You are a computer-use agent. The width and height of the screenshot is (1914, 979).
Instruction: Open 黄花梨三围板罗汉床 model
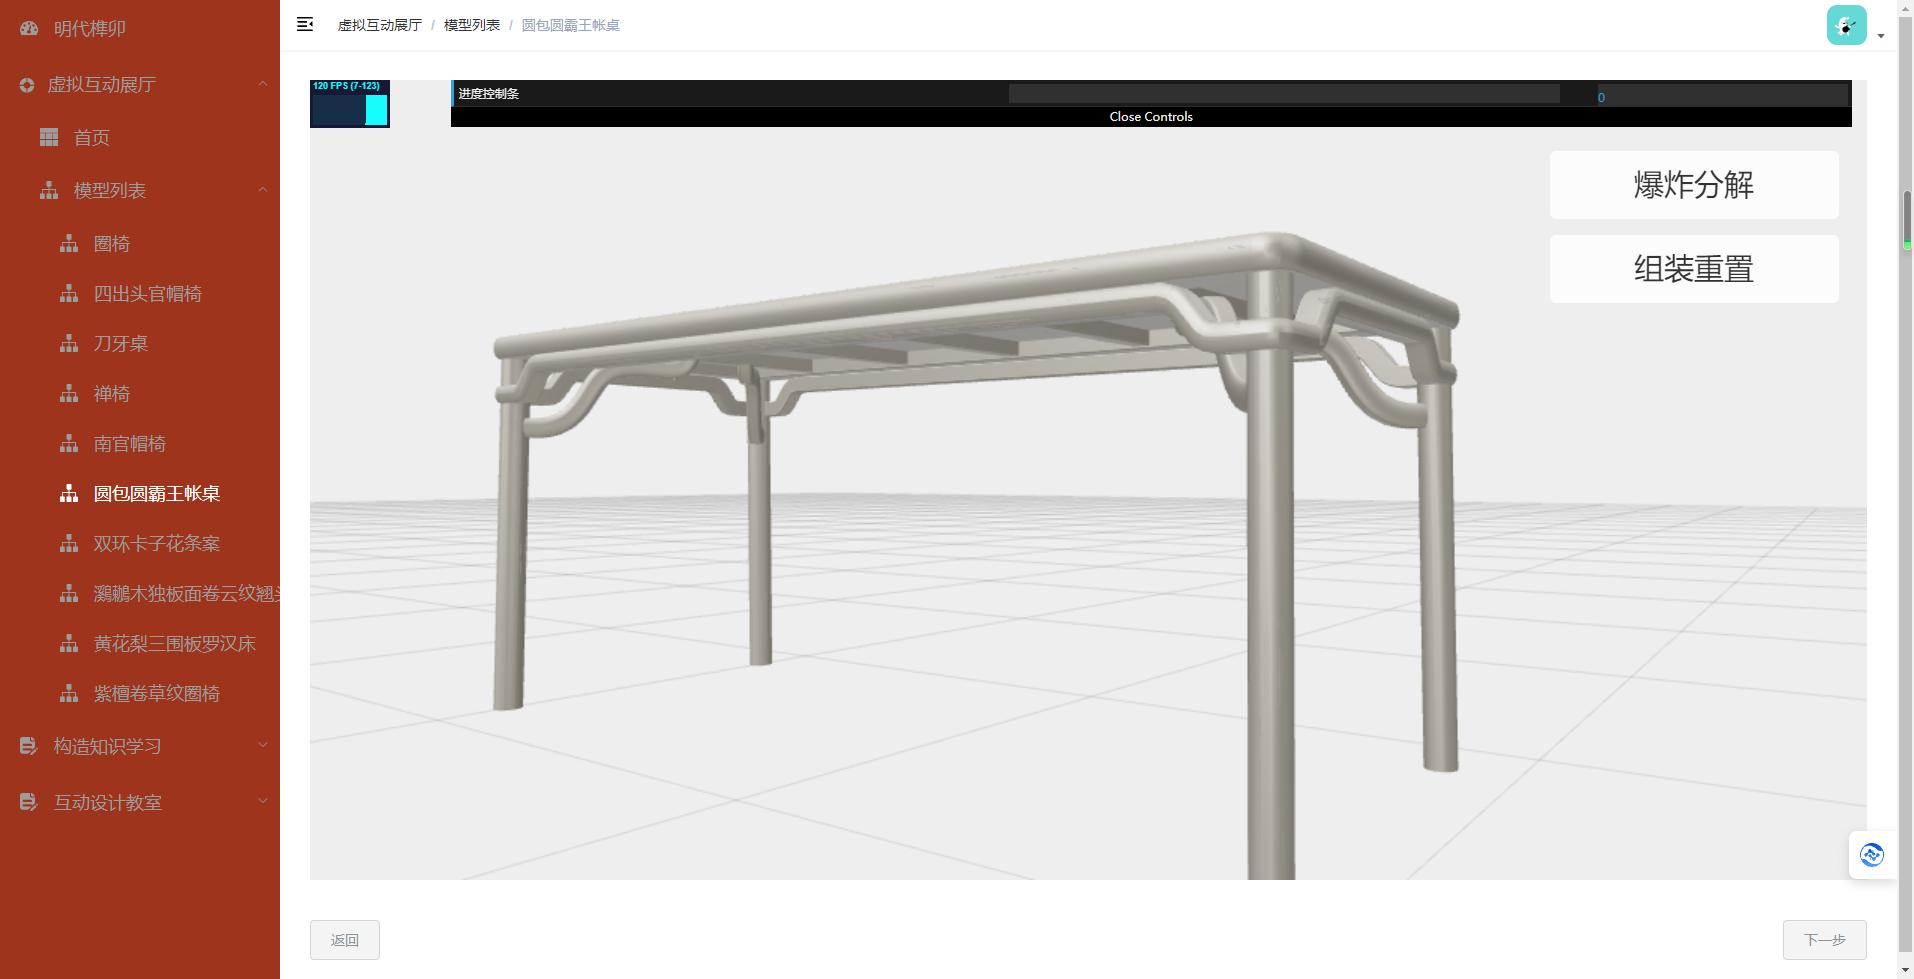point(174,644)
